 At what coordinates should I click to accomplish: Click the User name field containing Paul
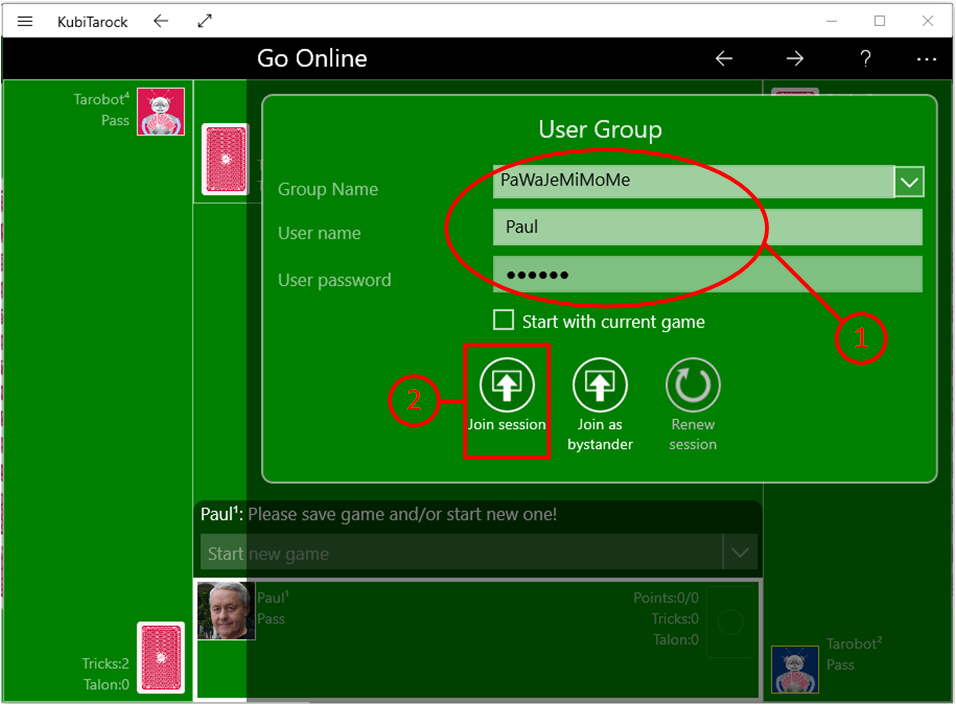point(706,227)
